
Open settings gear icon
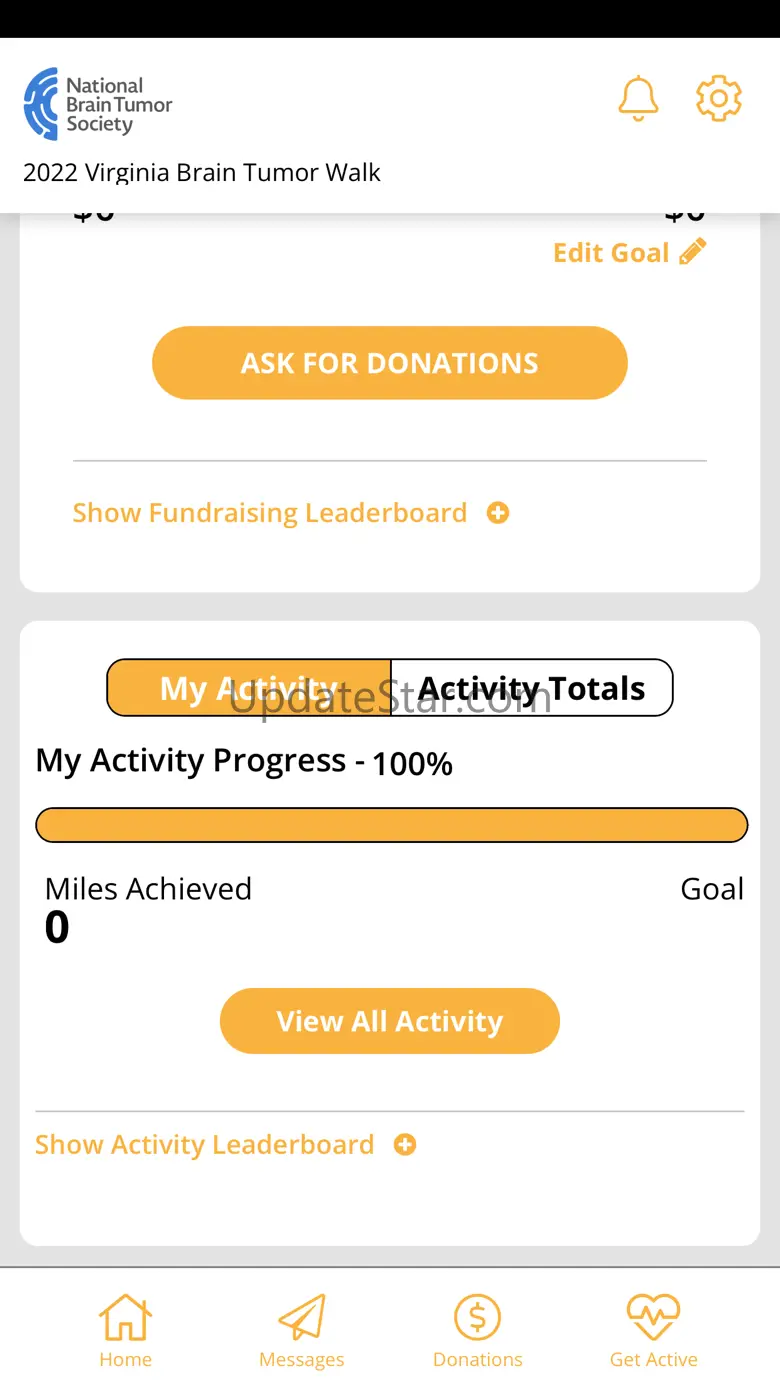coord(719,98)
